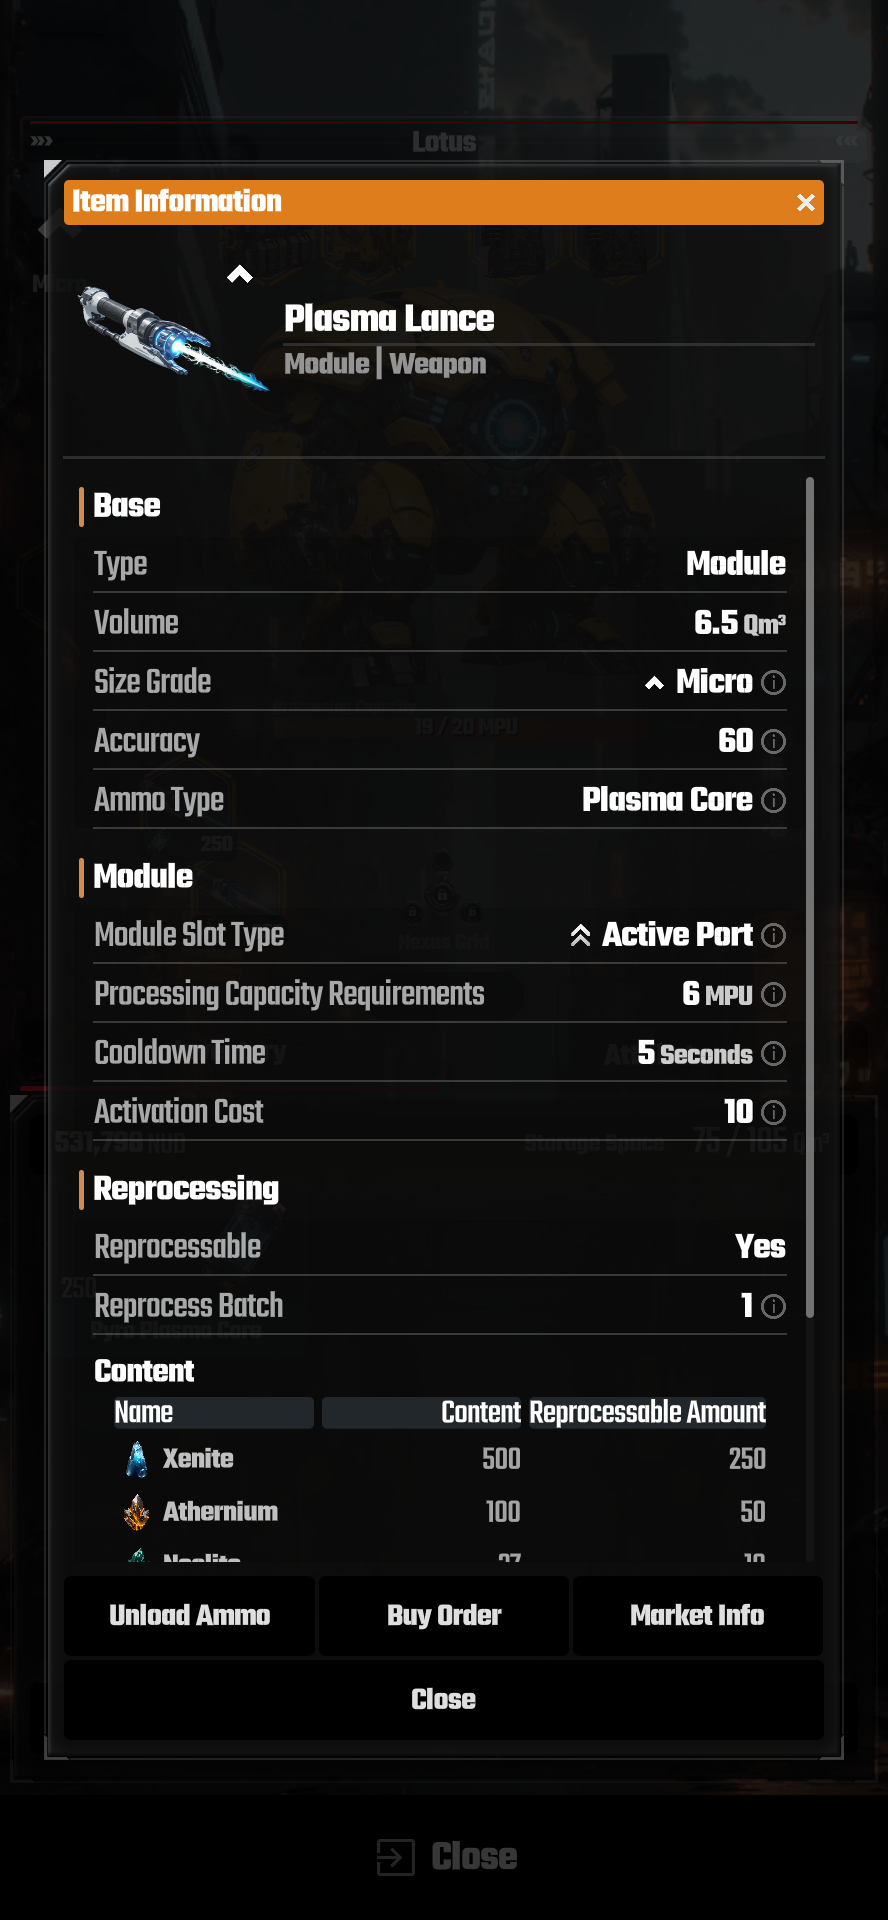Close the Item Information header with X
This screenshot has height=1920, width=888.
(x=805, y=203)
